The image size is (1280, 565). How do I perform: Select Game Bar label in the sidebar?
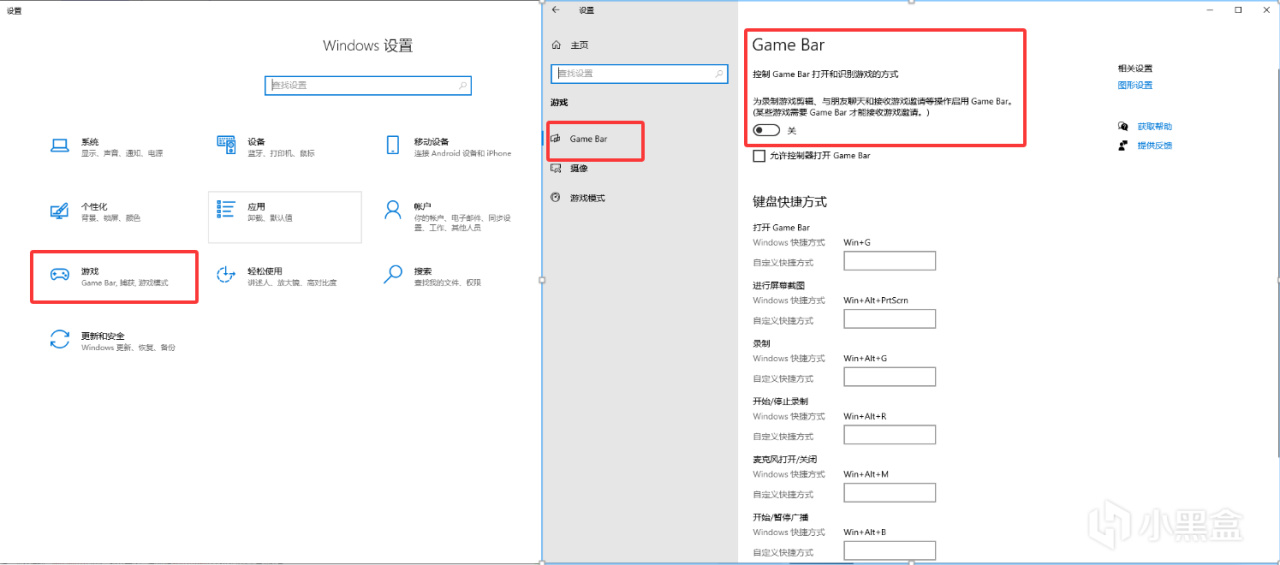[588, 139]
